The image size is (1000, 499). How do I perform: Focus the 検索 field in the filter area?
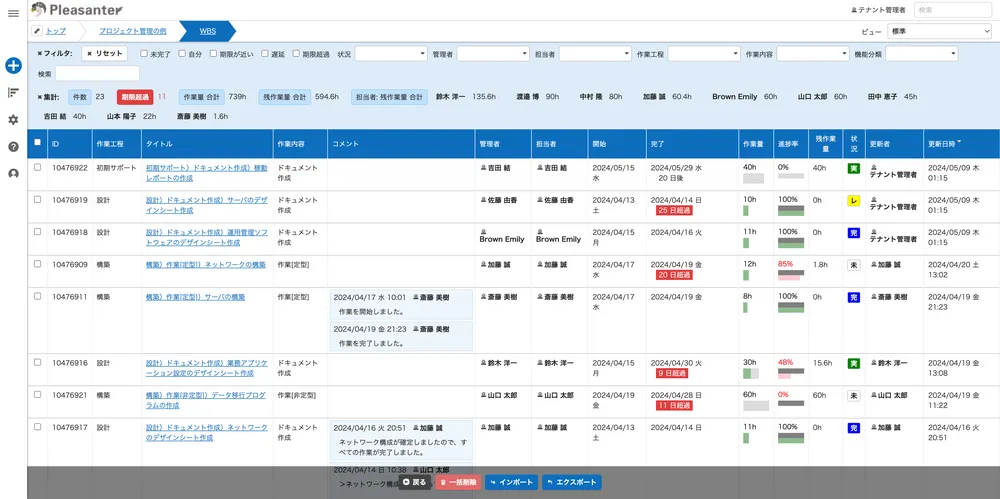click(x=97, y=73)
